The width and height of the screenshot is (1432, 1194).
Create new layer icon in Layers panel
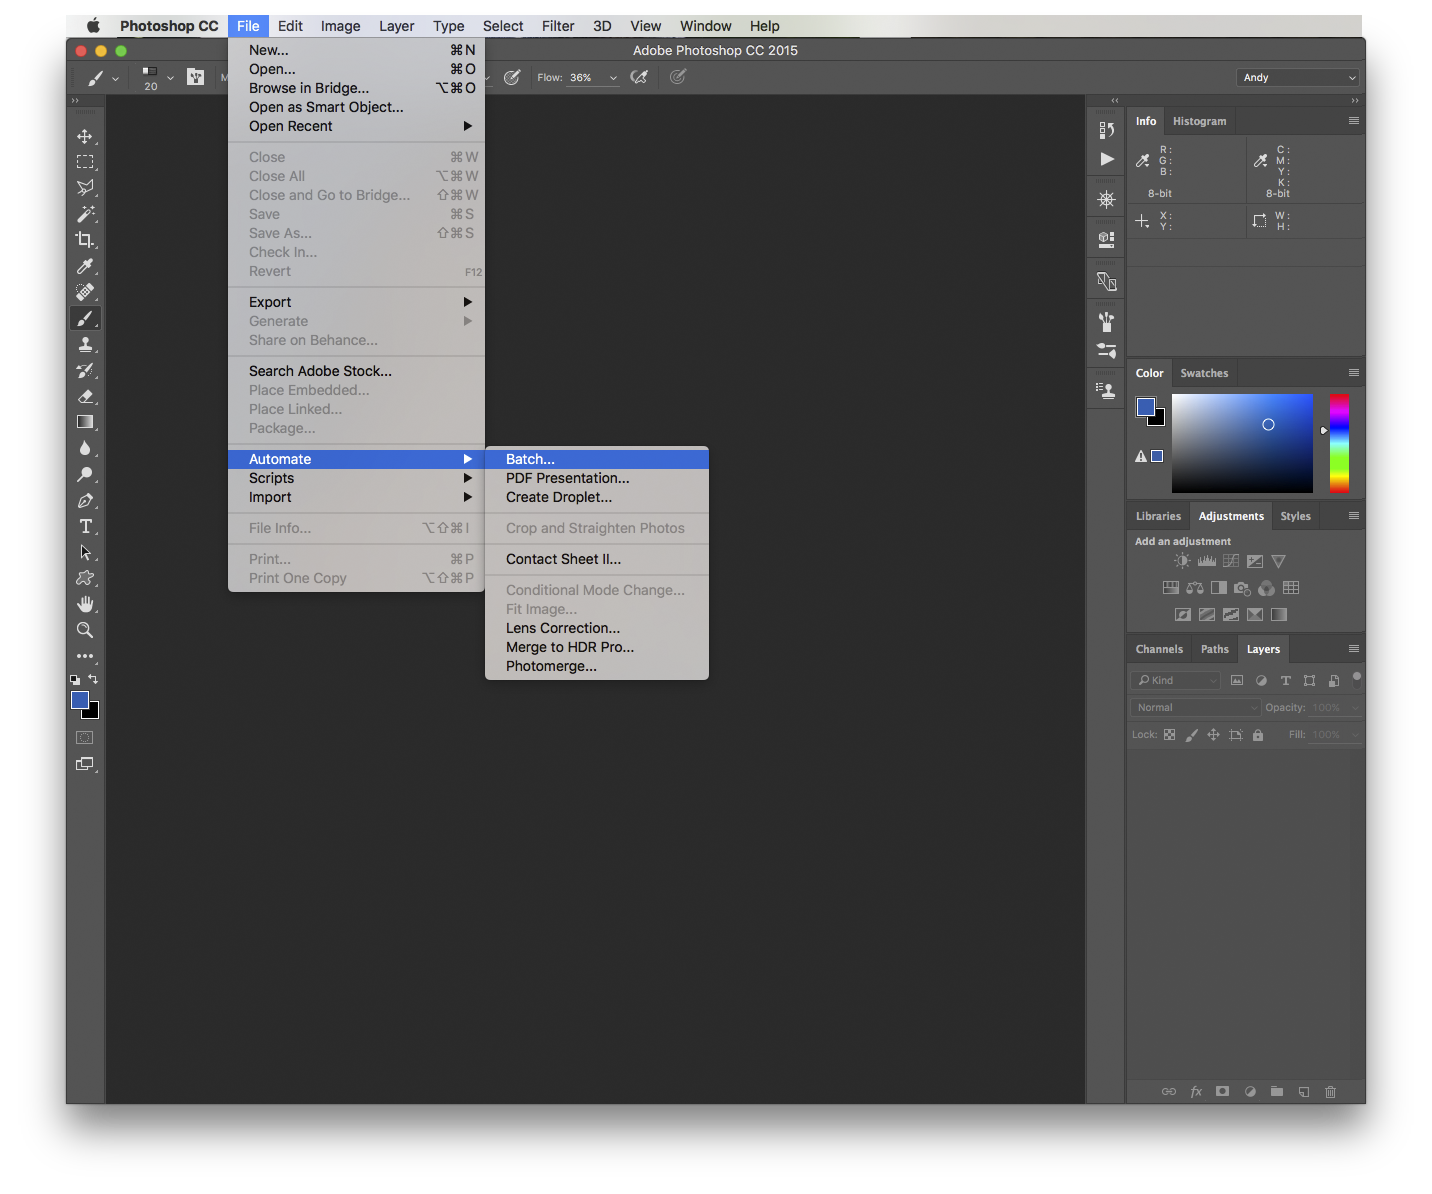pos(1304,1092)
